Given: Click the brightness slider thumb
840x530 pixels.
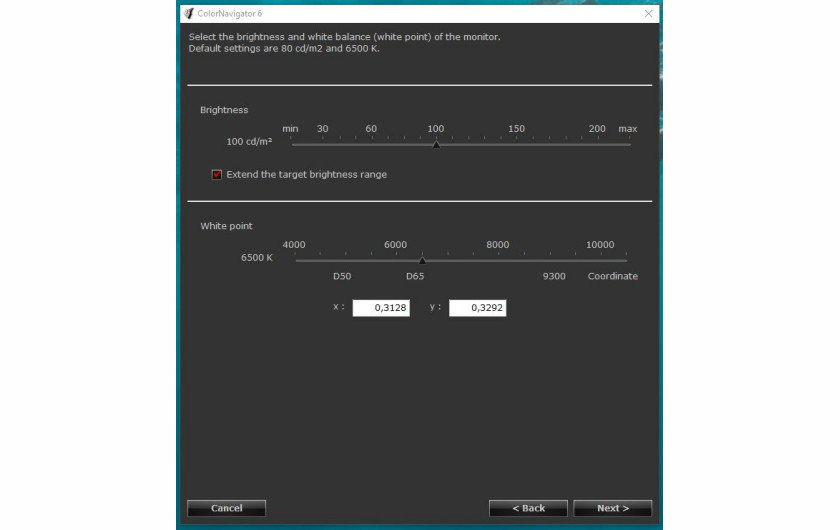Looking at the screenshot, I should (x=437, y=145).
